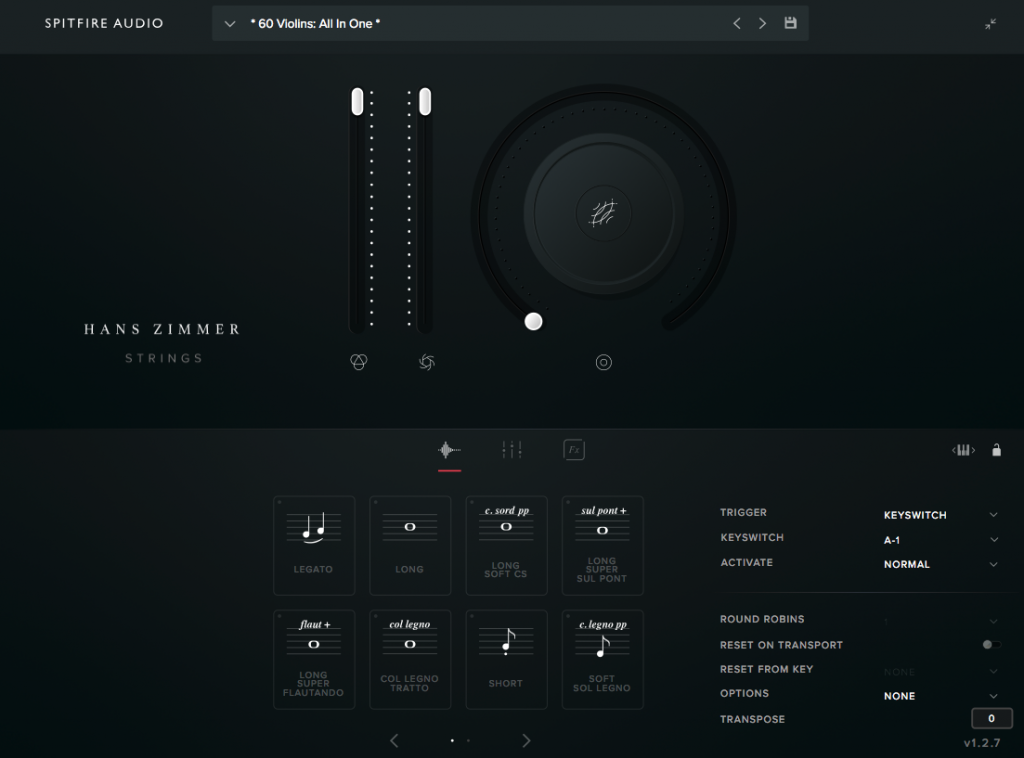Click the dynamics swirl icon below the second fader

point(426,362)
